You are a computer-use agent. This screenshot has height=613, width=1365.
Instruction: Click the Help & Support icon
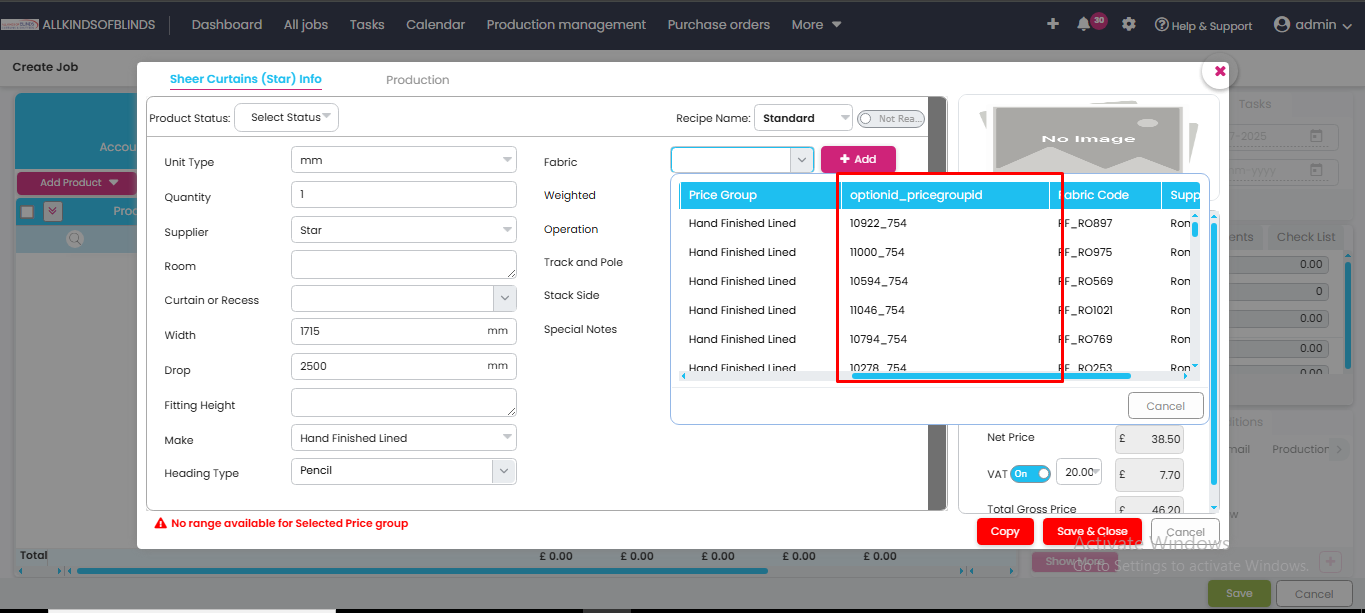click(x=1161, y=25)
